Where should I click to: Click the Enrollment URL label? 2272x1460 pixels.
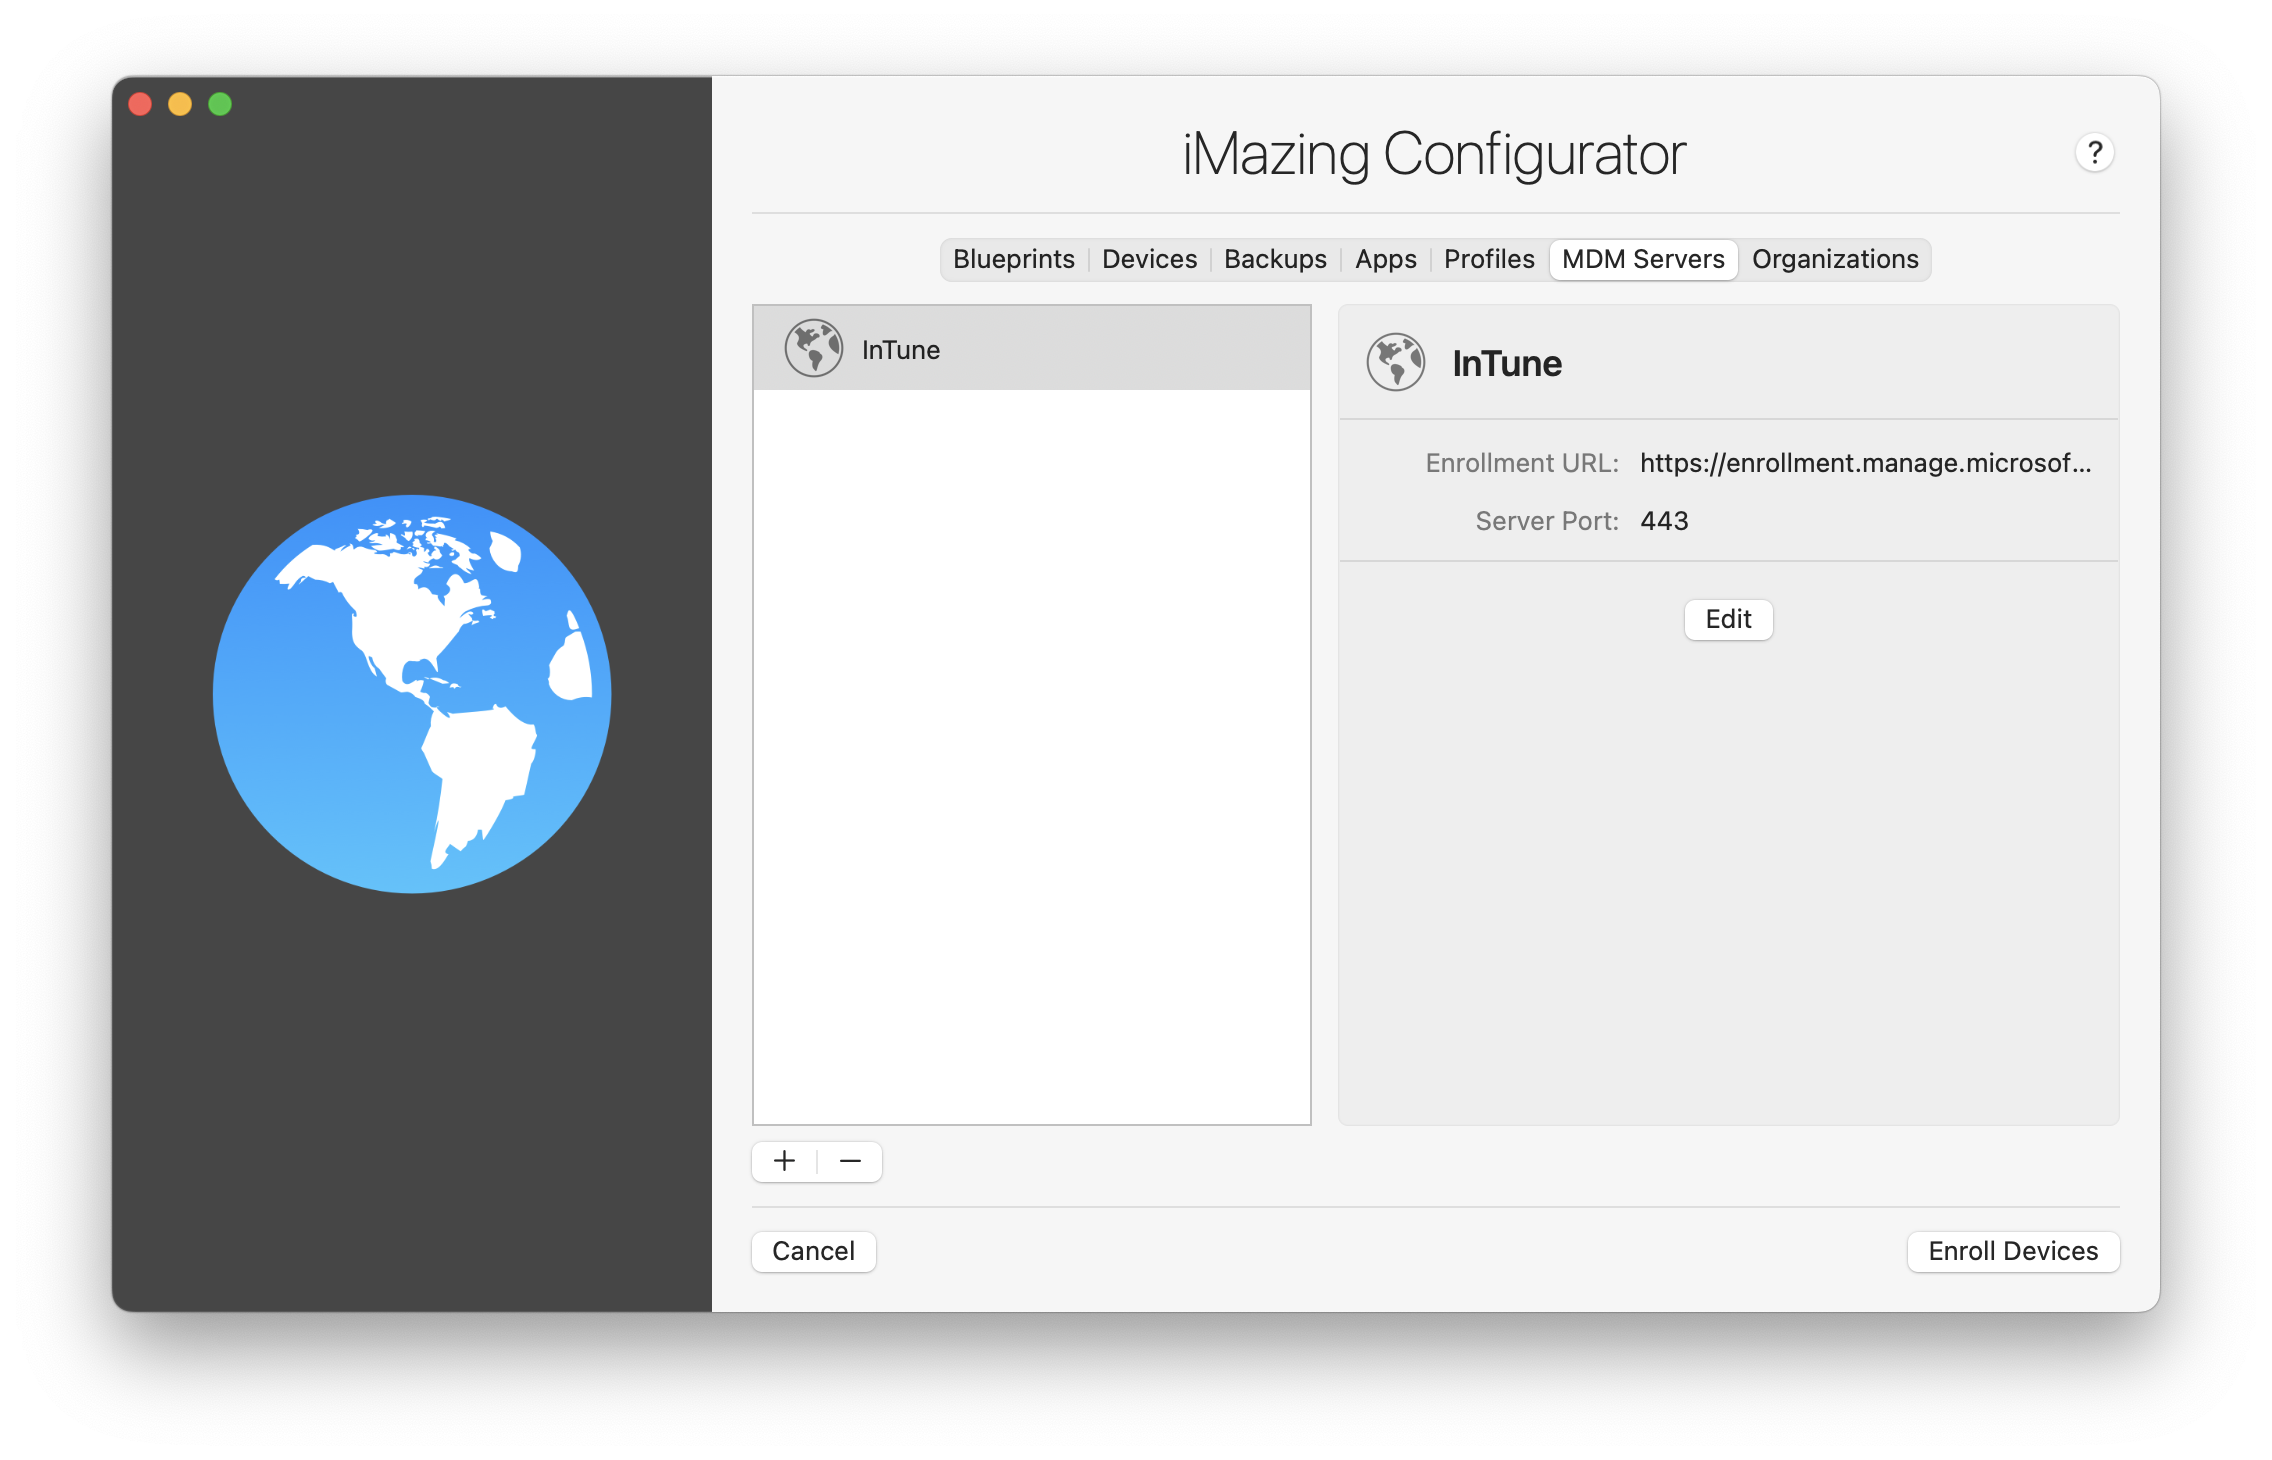1522,463
